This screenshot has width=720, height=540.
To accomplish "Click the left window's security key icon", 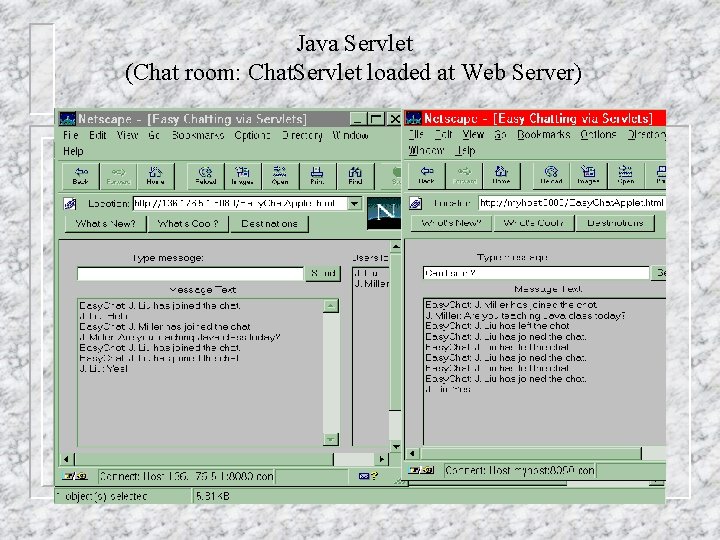I will click(75, 476).
